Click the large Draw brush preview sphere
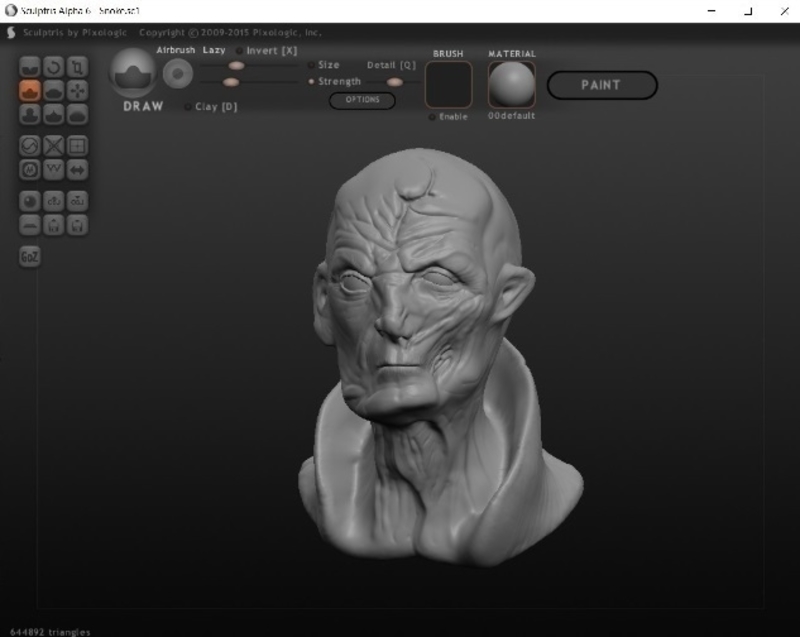The image size is (800, 637). coord(132,72)
